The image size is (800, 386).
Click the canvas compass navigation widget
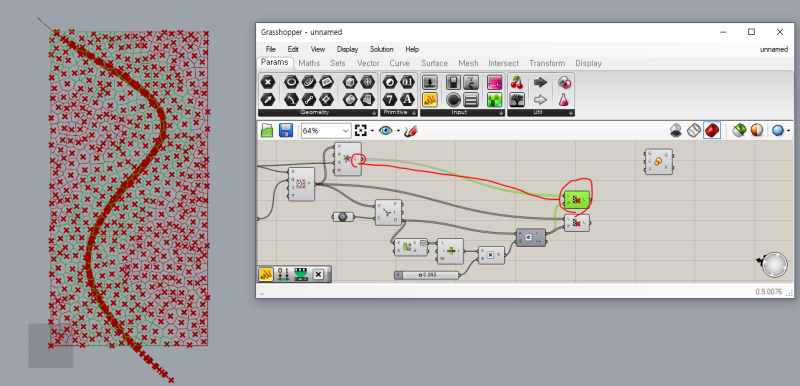pyautogui.click(x=774, y=265)
